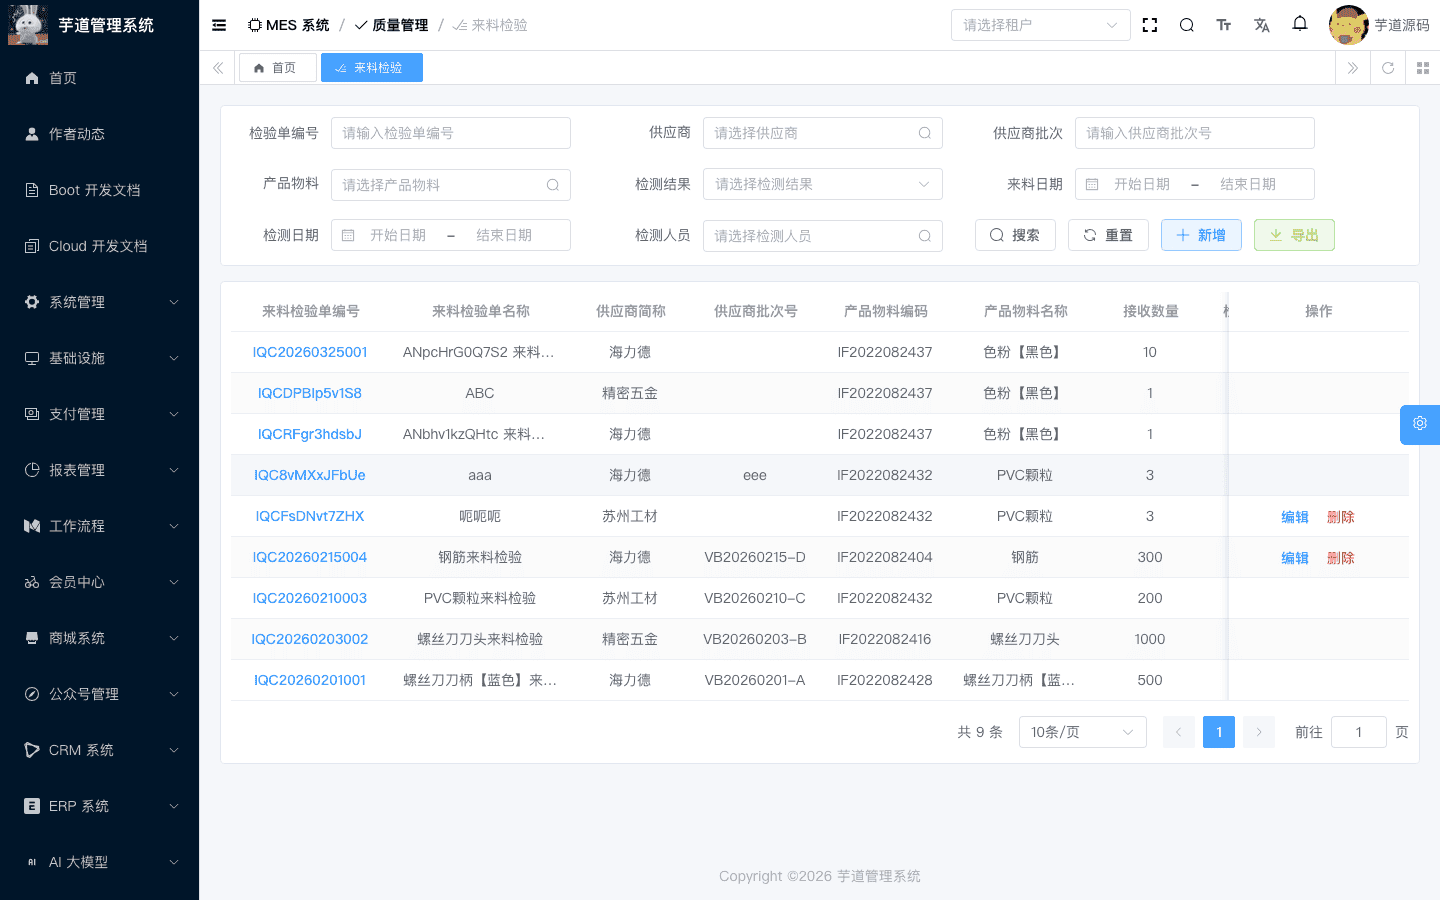Viewport: 1440px width, 900px height.
Task: Click the current page indicator showing 1
Action: 1219,731
